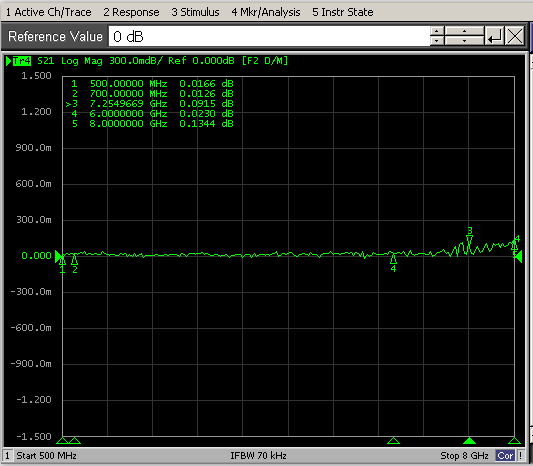Select marker 2 row at 700.00000 MHz
The width and height of the screenshot is (533, 466).
152,93
